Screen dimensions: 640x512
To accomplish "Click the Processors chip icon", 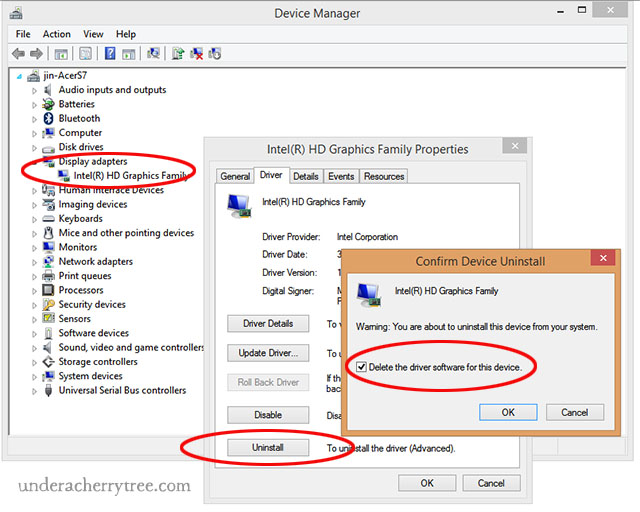I will (48, 290).
